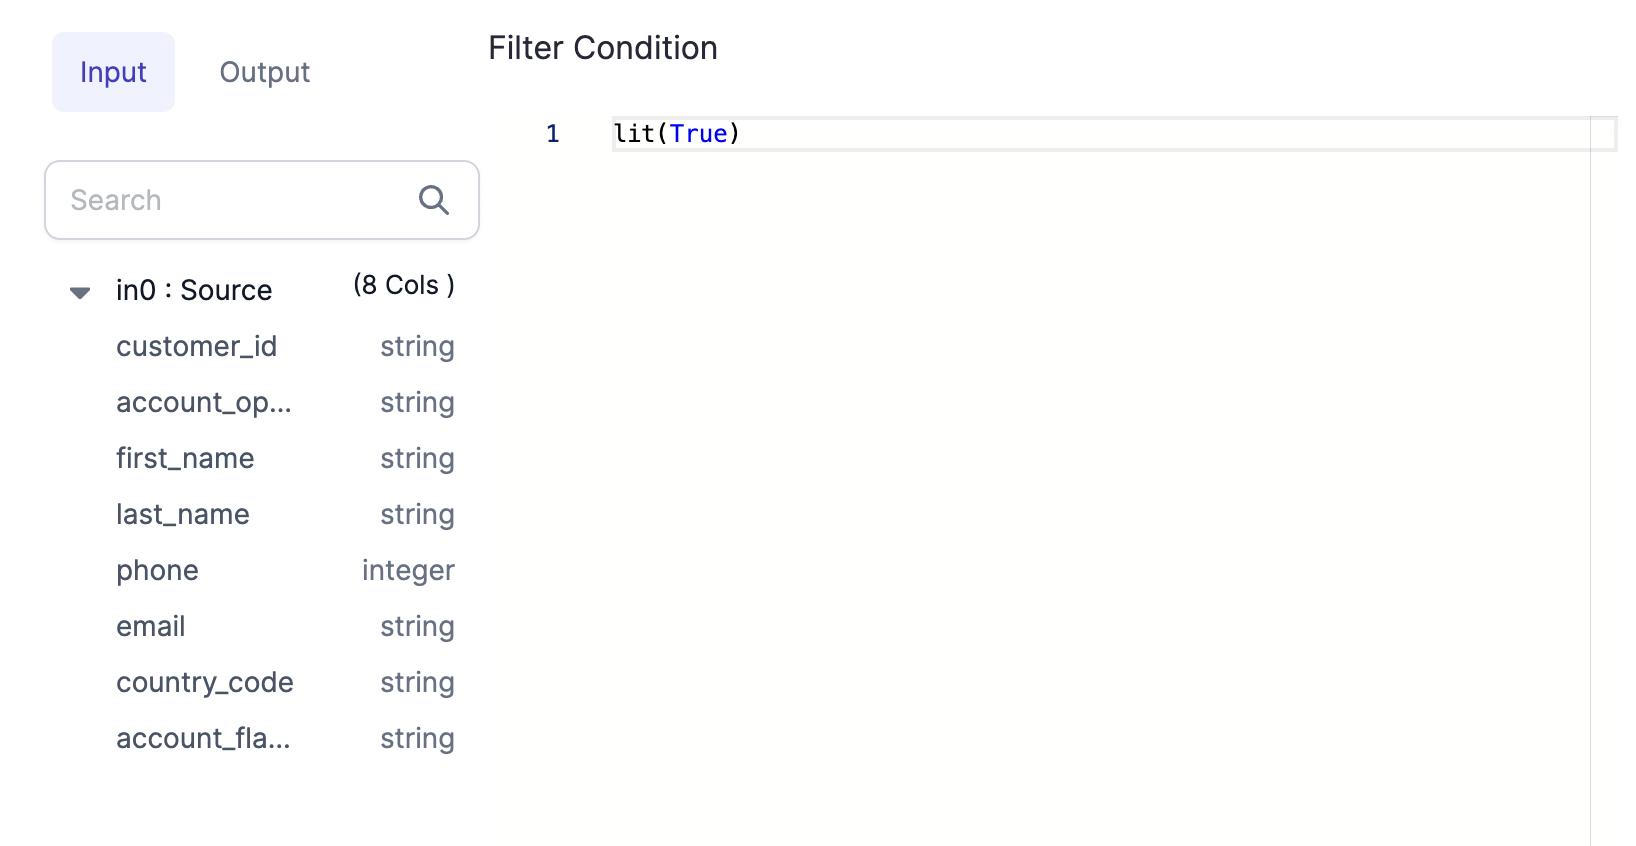The height and width of the screenshot is (846, 1636).
Task: Select the customer_id column
Action: click(196, 346)
